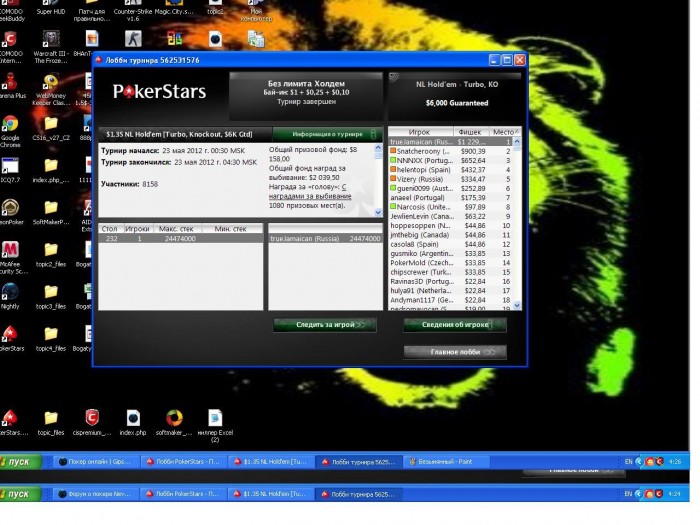Select gueni0099 player row
This screenshot has height=525, width=700.
(x=450, y=189)
